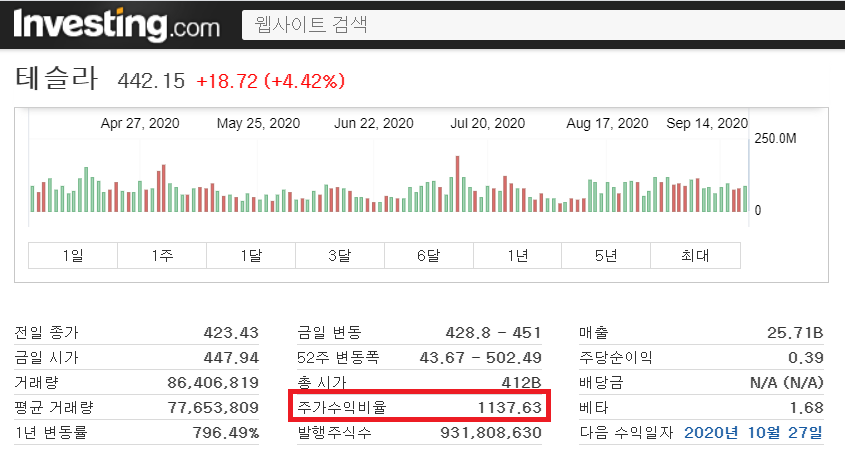Click the 평균 거래량 label
The height and width of the screenshot is (466, 845).
tap(54, 407)
